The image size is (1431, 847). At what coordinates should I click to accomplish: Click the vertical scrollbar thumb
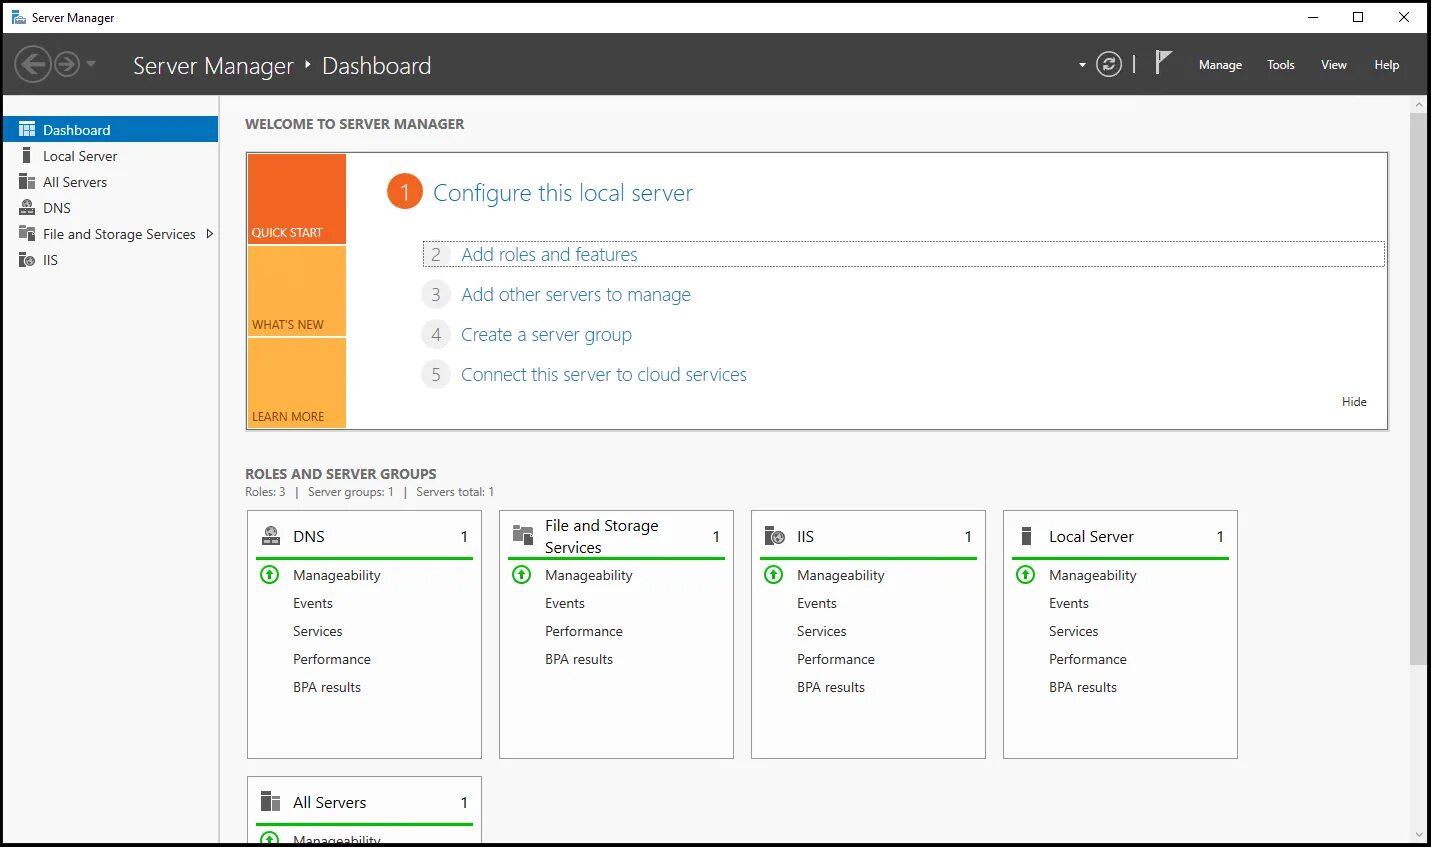[1418, 388]
